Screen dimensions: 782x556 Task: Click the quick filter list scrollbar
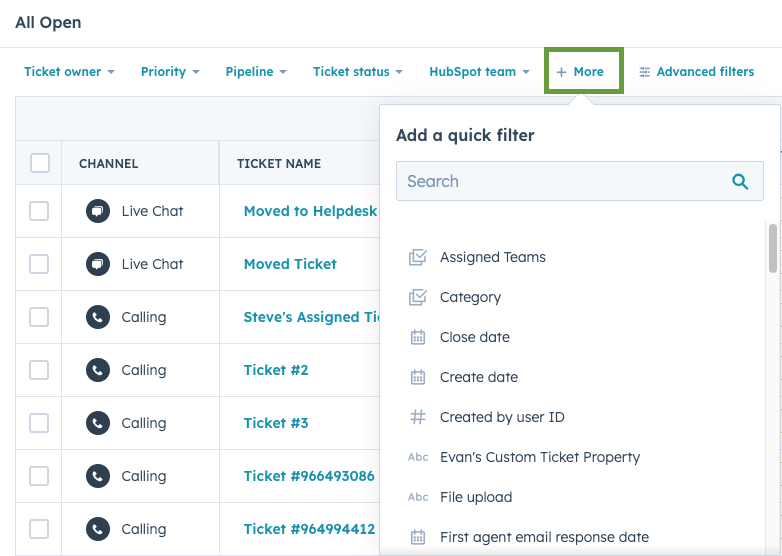click(773, 248)
